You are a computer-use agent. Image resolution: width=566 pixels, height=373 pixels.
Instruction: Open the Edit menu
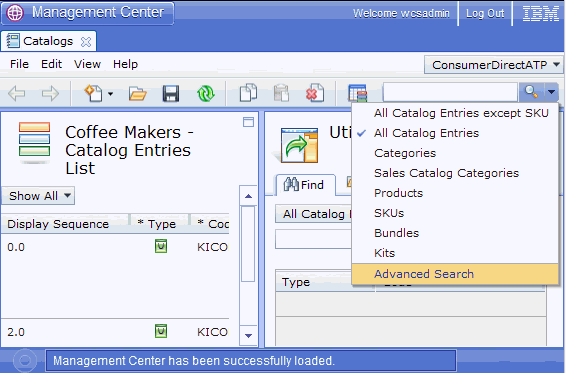[51, 64]
